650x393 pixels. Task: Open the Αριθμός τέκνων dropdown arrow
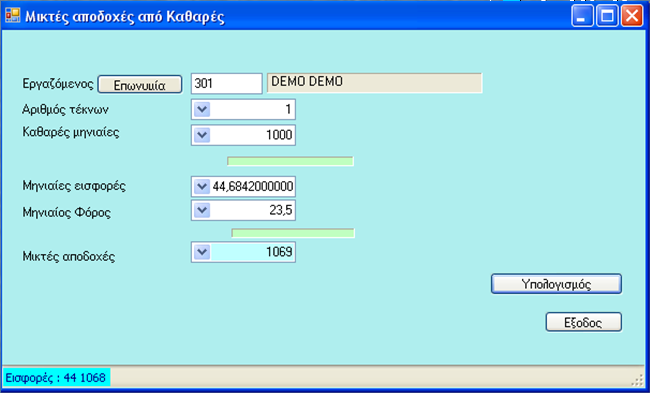point(202,109)
